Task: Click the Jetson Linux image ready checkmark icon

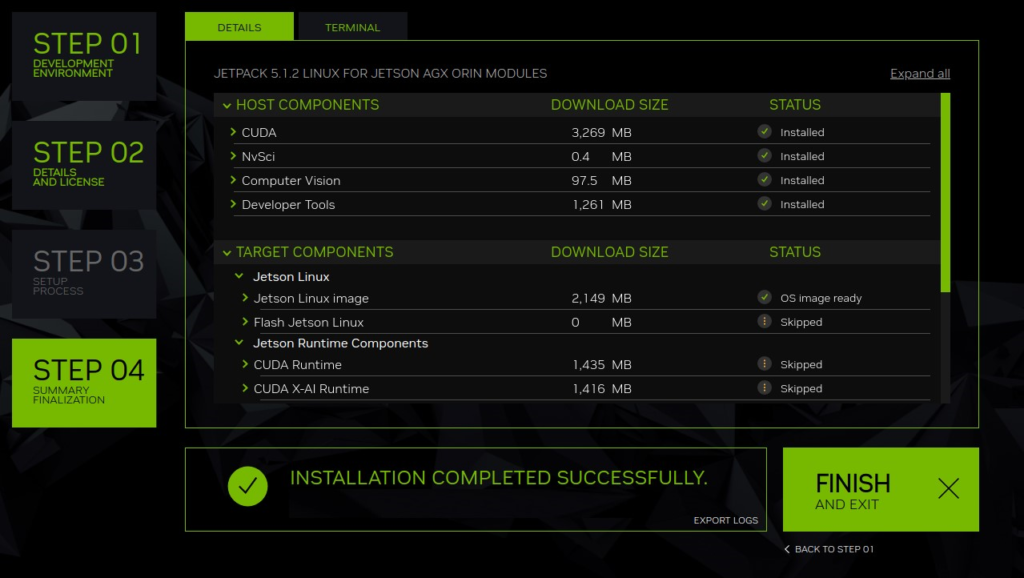Action: pos(764,297)
